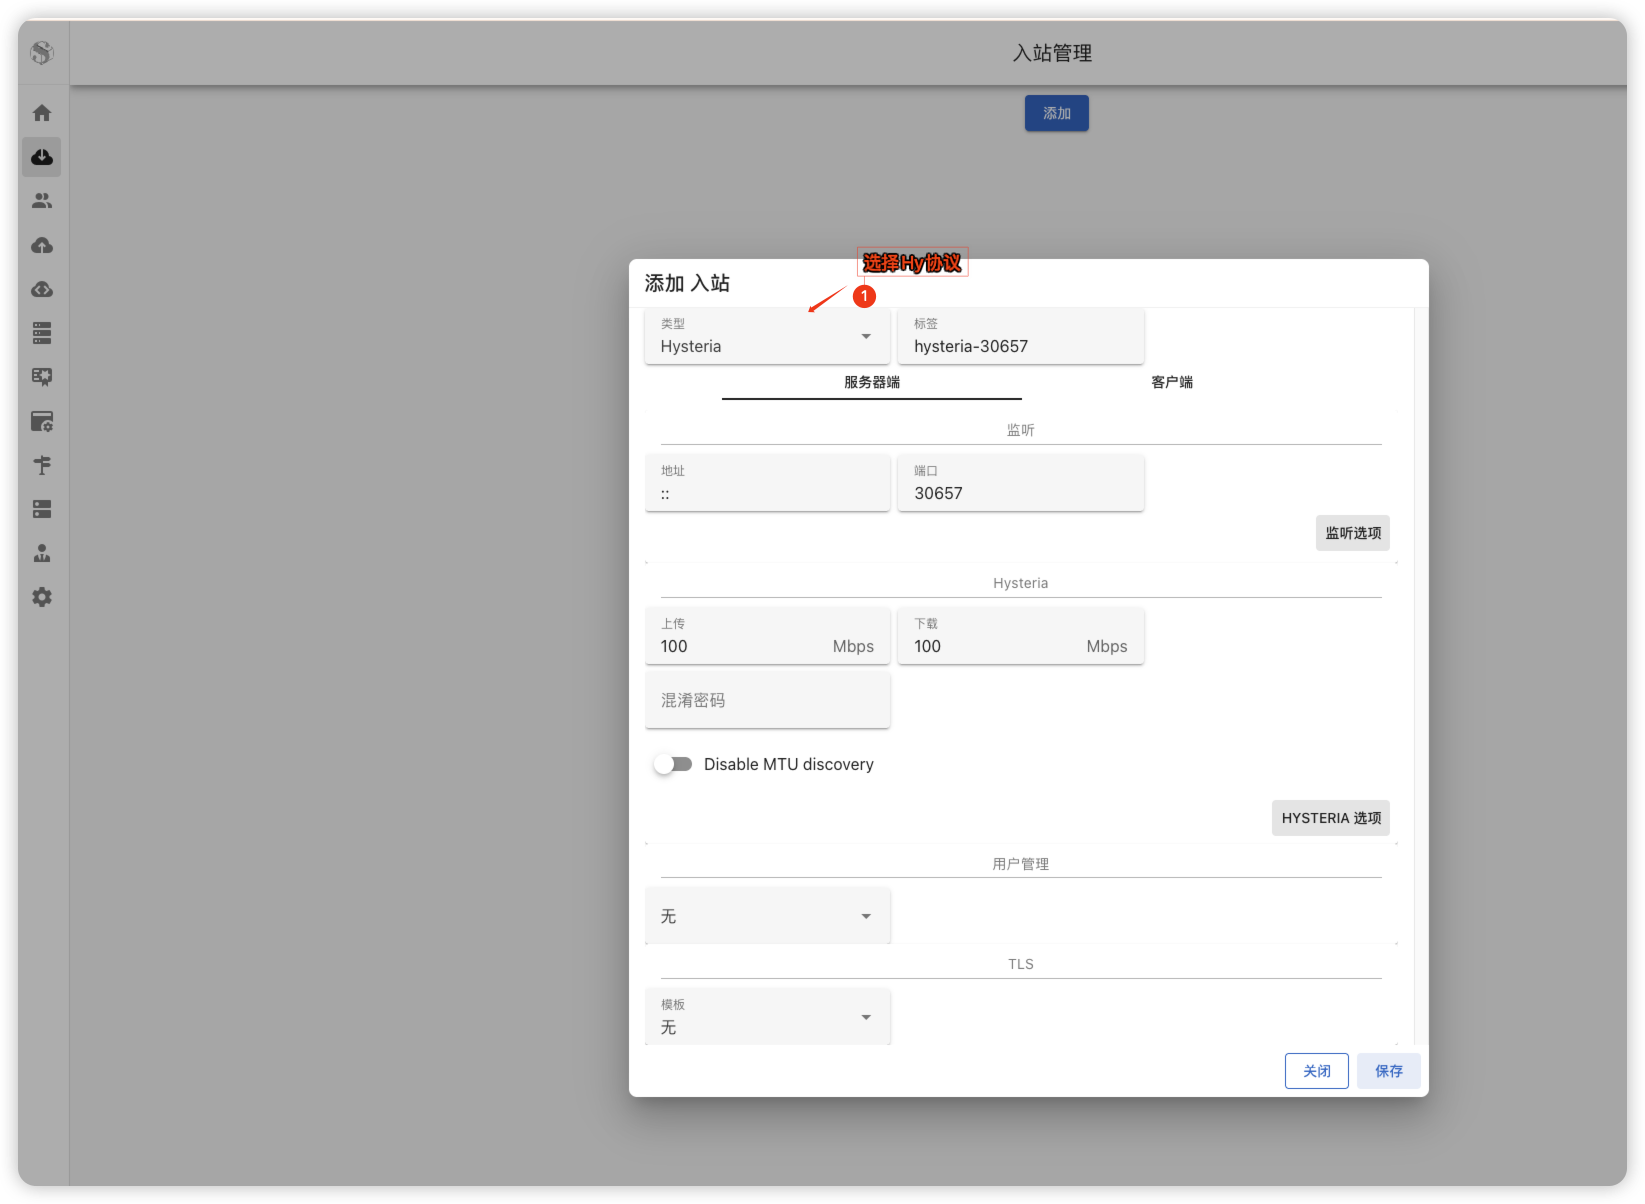This screenshot has height=1204, width=1645.
Task: Switch to the 客户端 tab
Action: tap(1171, 382)
